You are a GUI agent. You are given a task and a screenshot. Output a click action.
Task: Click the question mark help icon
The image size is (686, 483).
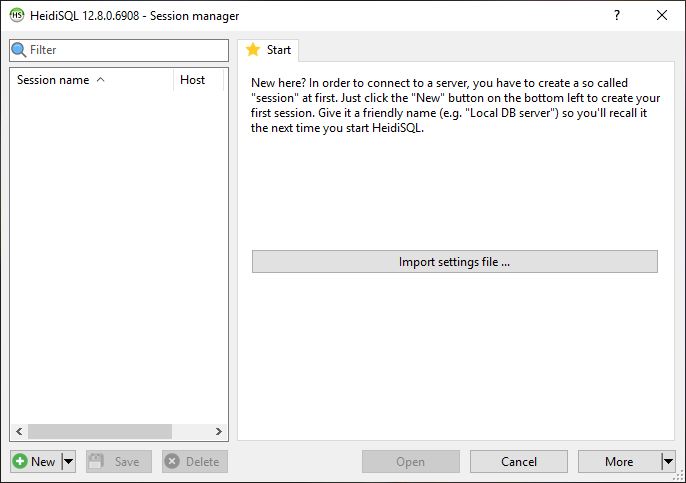point(616,15)
